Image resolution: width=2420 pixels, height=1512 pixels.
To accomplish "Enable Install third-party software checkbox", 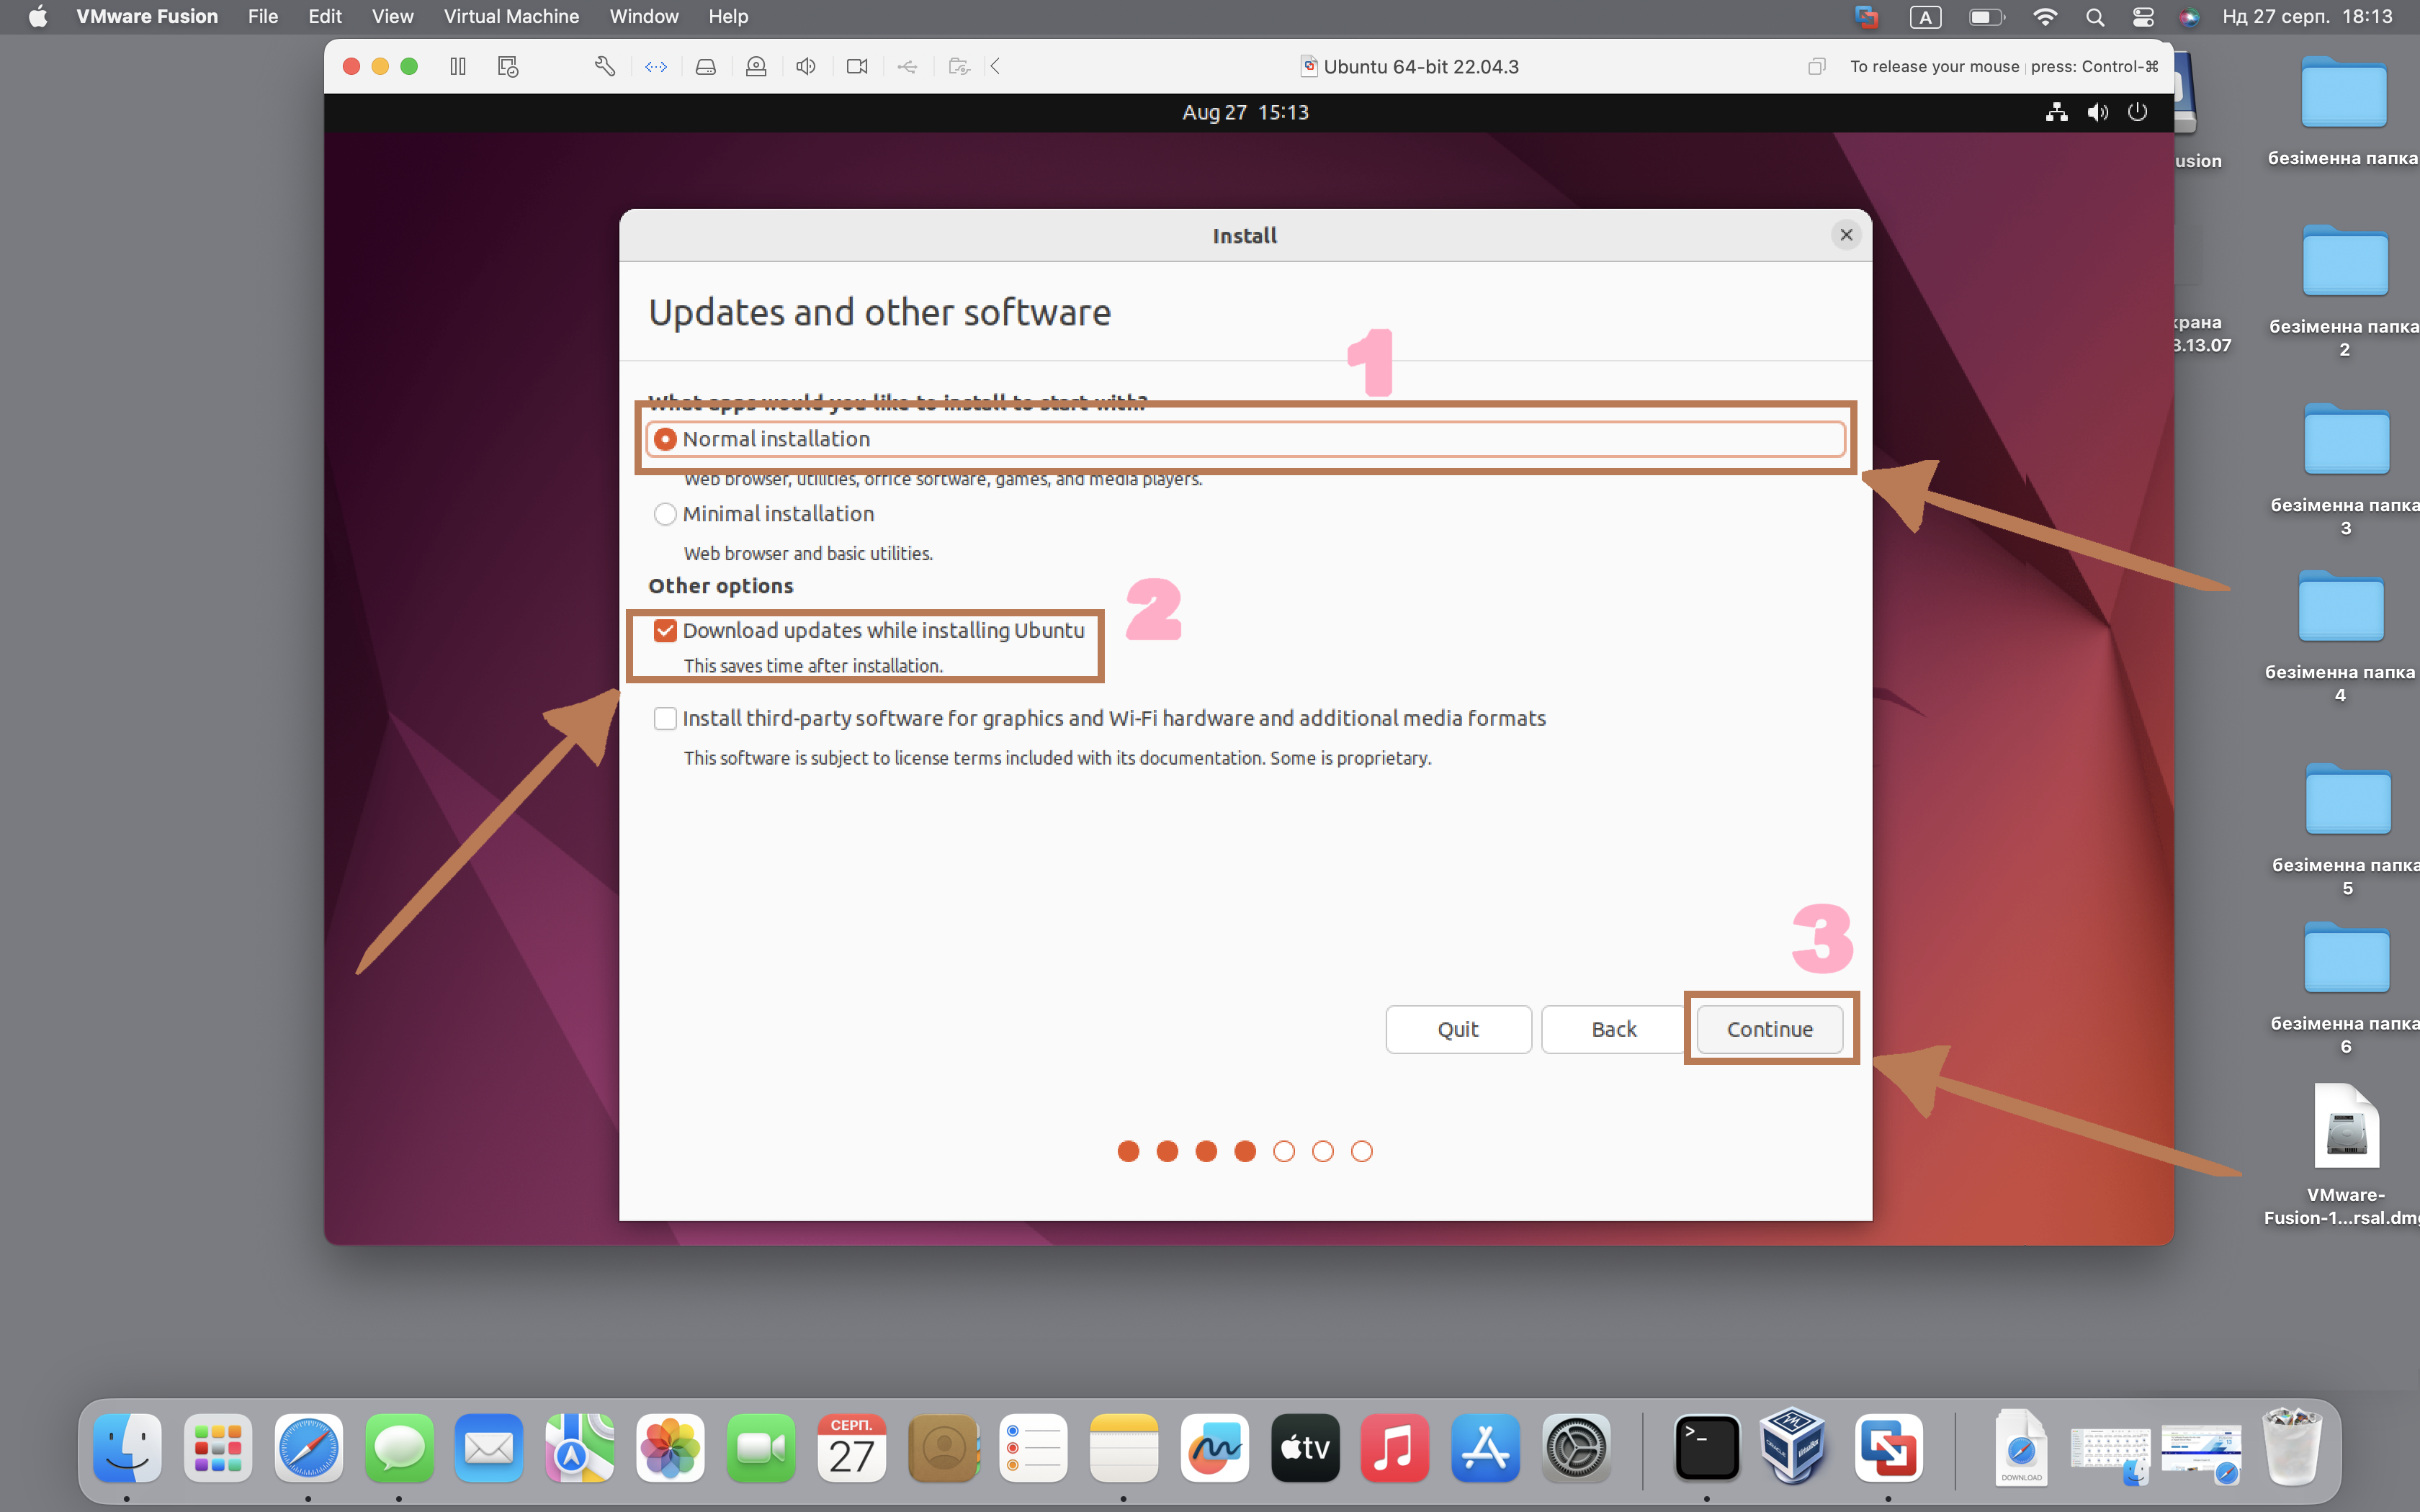I will pos(665,718).
